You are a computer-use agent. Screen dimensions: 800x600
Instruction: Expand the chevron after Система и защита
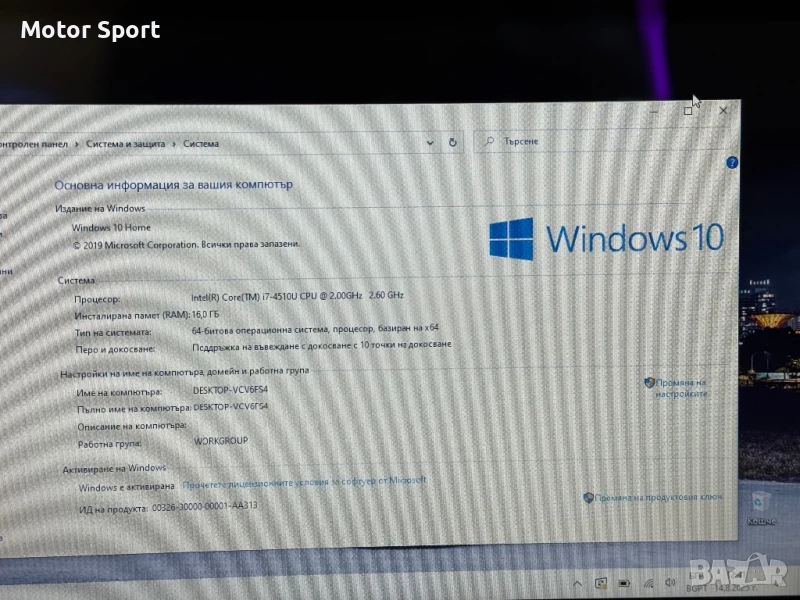174,144
